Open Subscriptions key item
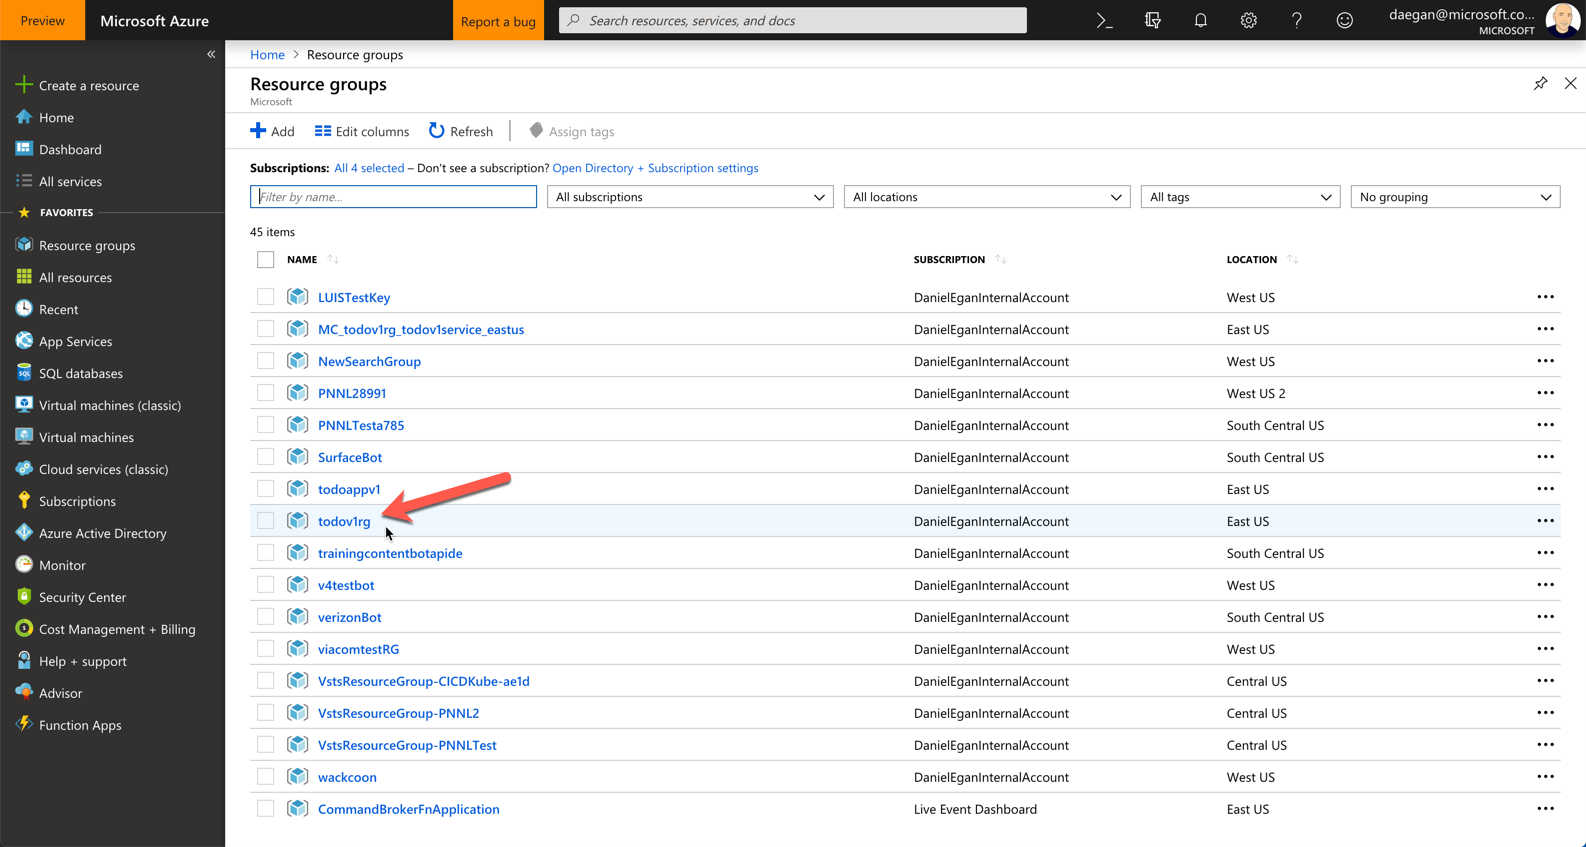Screen dimensions: 1586x847 [77, 501]
